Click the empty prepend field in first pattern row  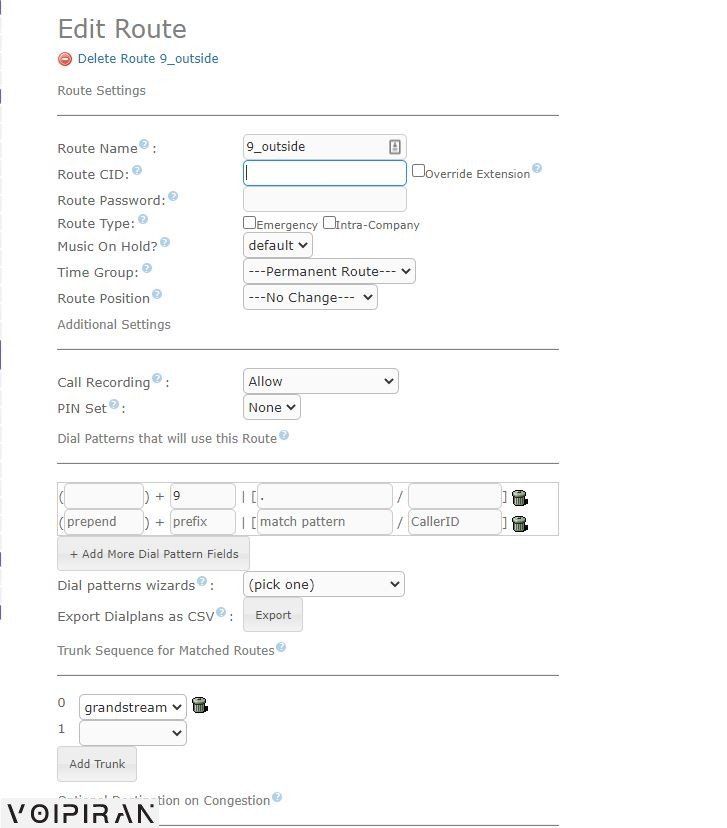tap(103, 496)
